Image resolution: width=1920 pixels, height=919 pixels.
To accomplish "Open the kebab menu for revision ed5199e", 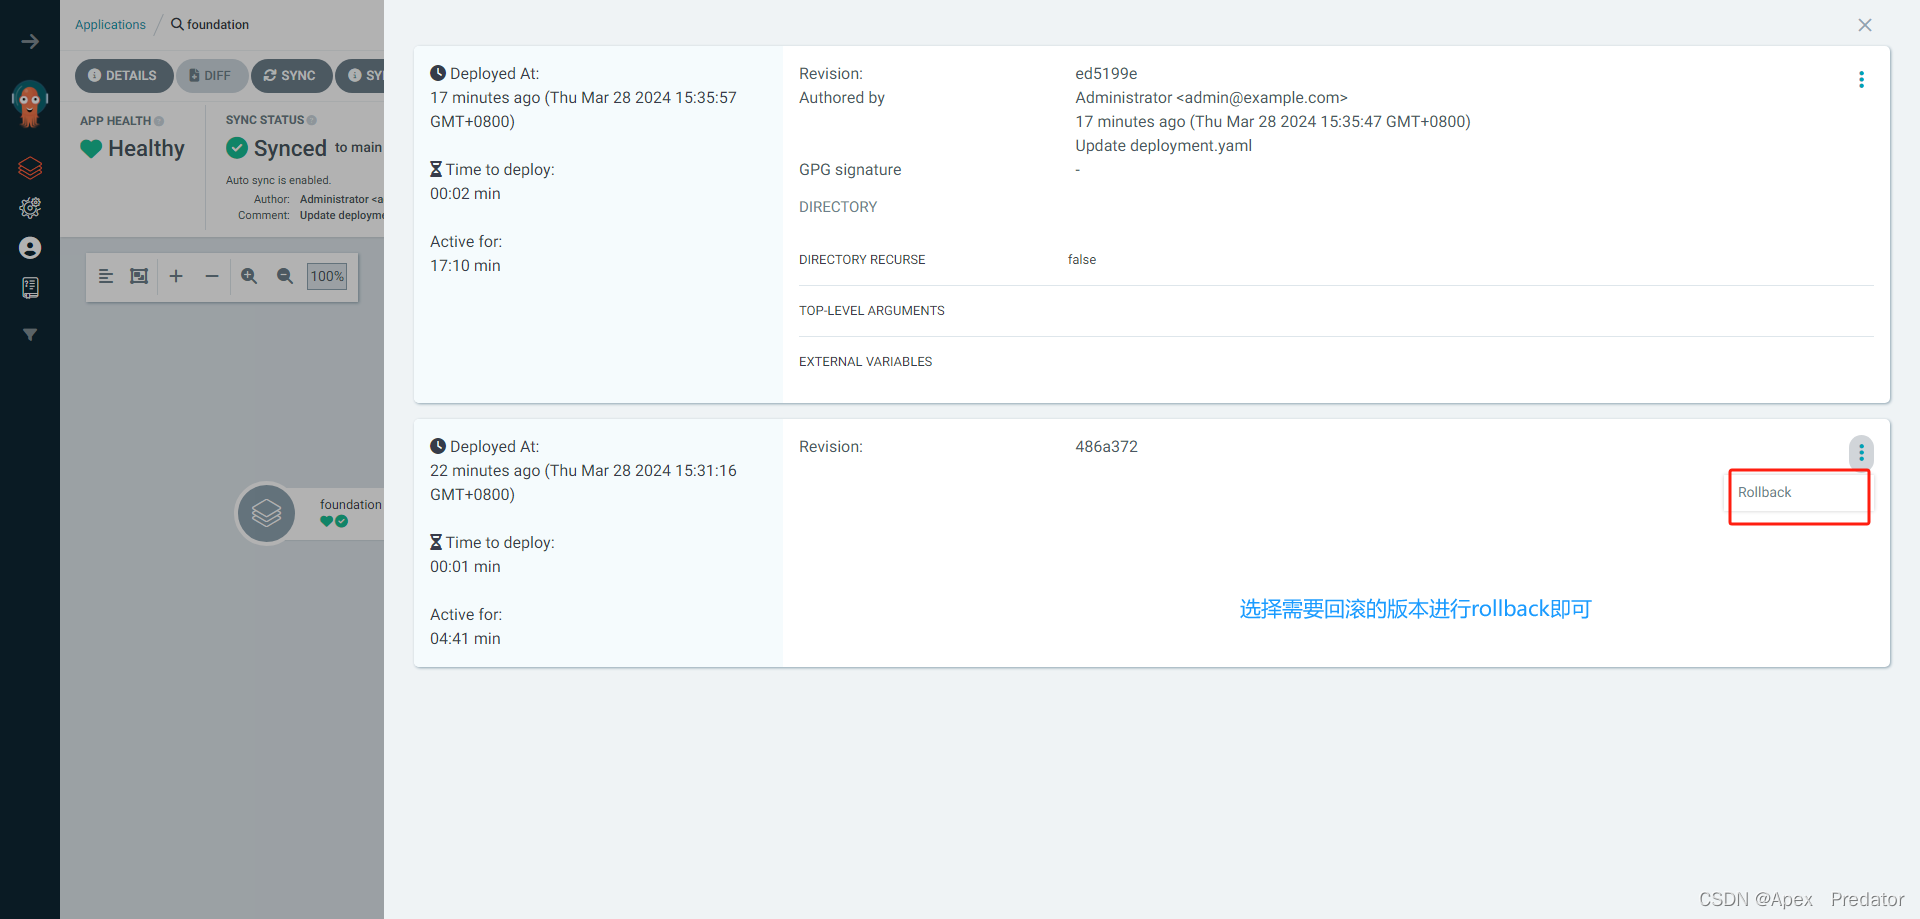I will (1861, 80).
